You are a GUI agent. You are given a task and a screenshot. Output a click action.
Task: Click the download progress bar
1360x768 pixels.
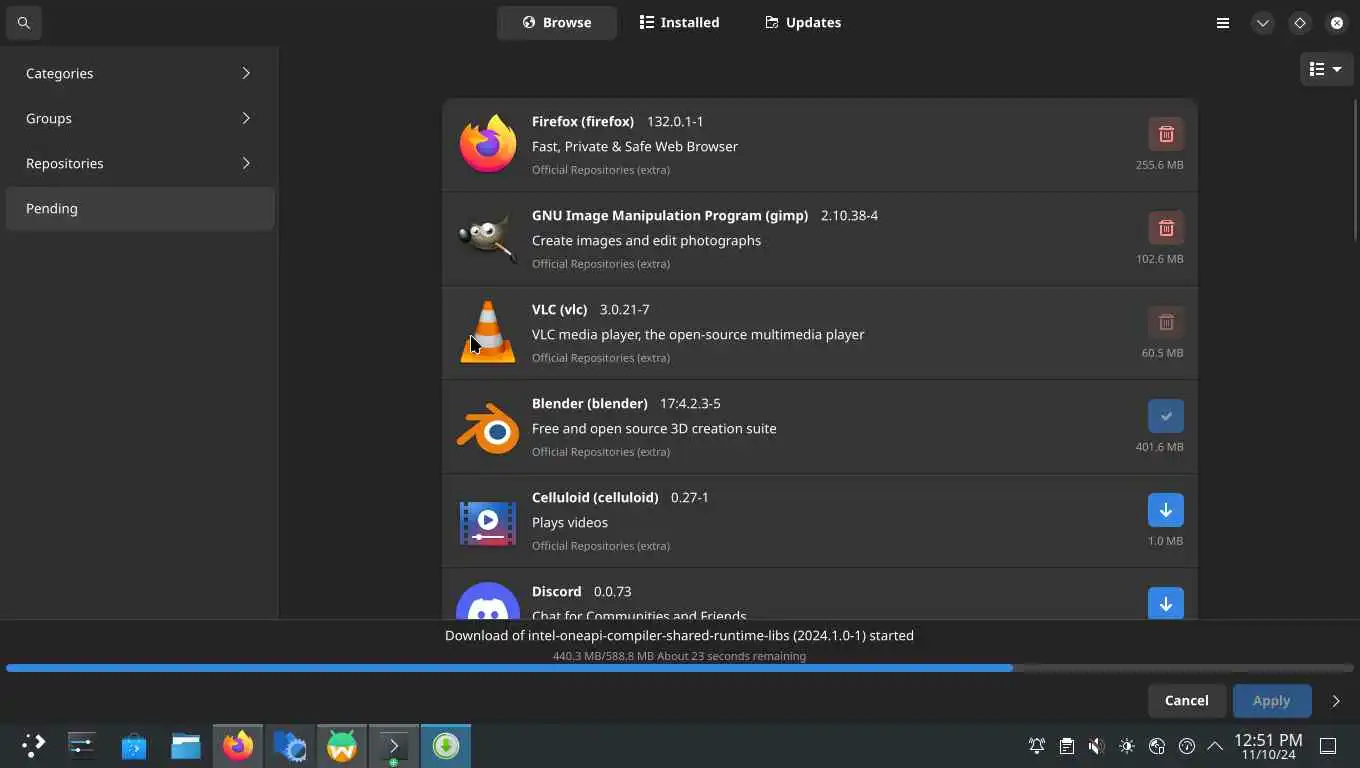tap(680, 668)
